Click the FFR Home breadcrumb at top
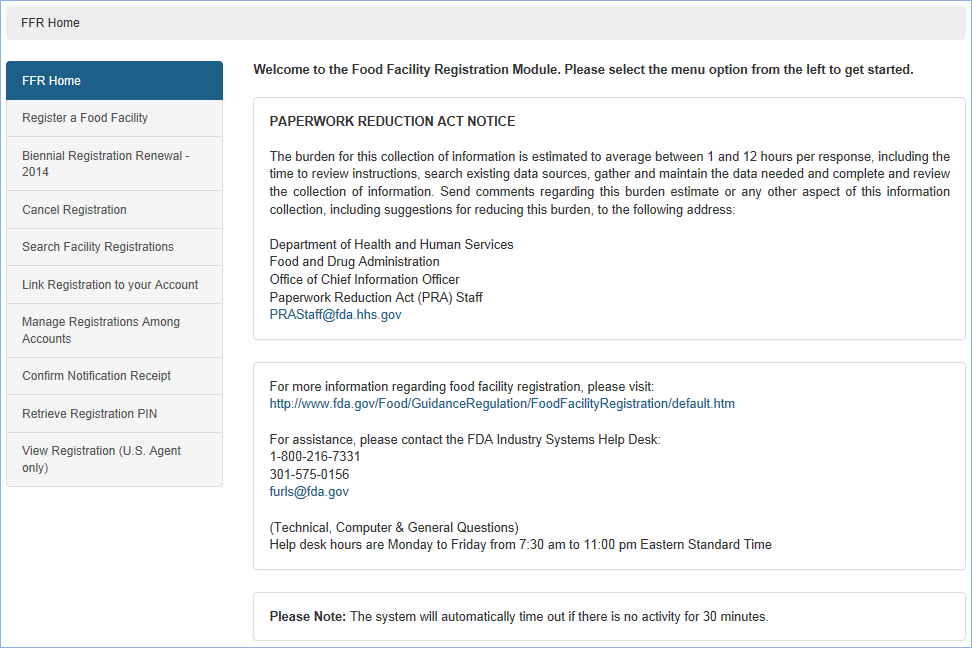 point(50,23)
